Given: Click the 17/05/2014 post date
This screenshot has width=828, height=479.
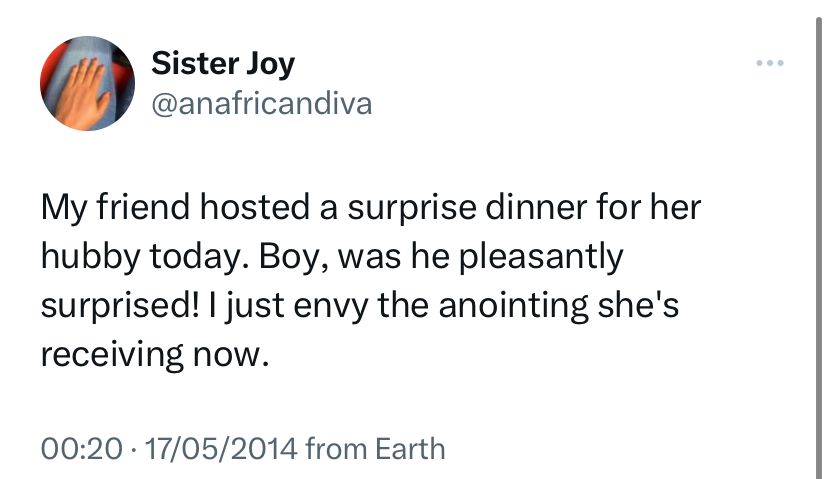Looking at the screenshot, I should pyautogui.click(x=220, y=449).
